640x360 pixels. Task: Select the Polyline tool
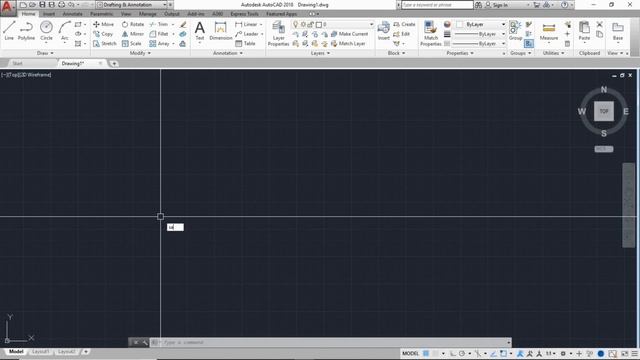(26, 31)
